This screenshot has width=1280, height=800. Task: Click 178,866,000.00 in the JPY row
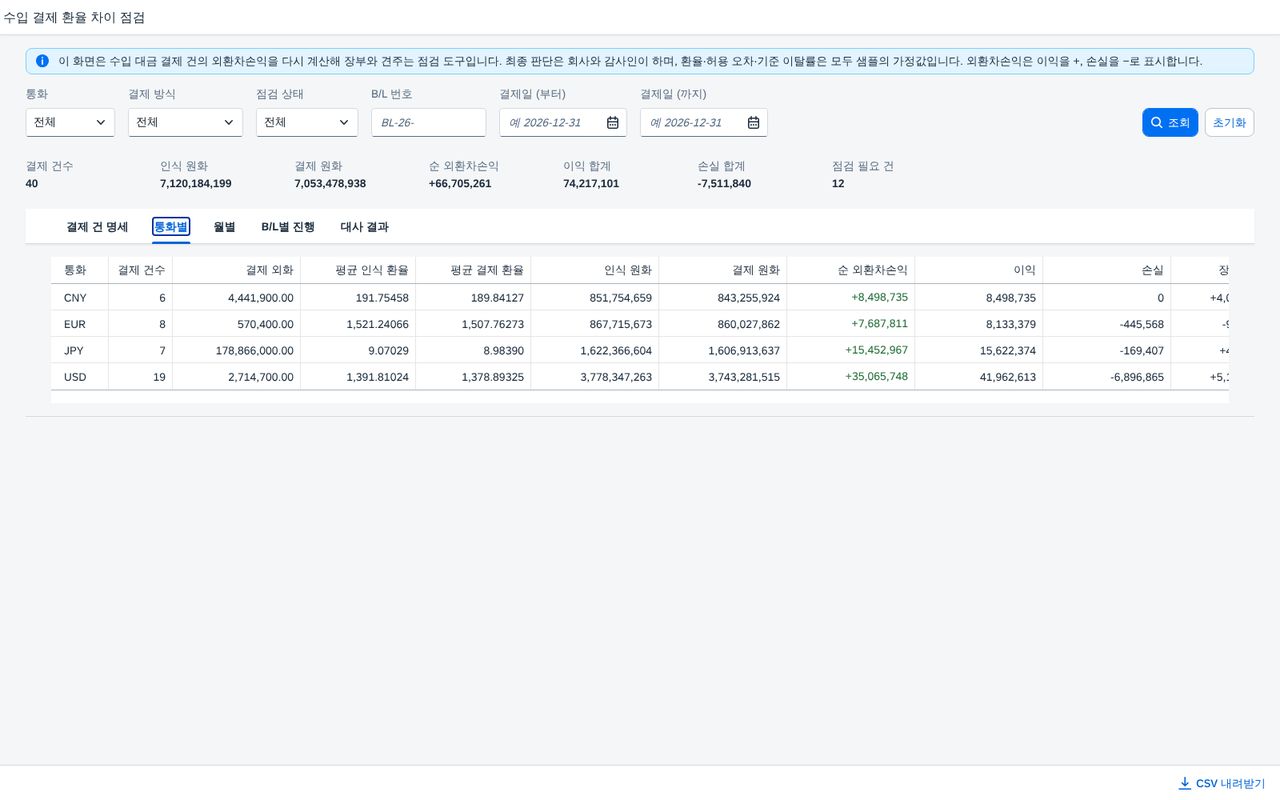click(254, 350)
